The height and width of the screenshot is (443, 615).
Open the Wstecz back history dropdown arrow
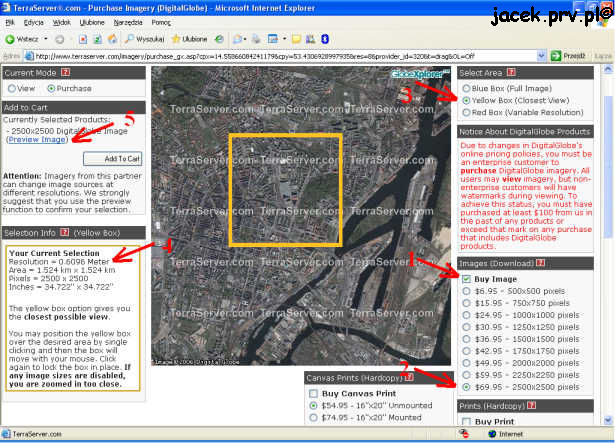point(46,39)
